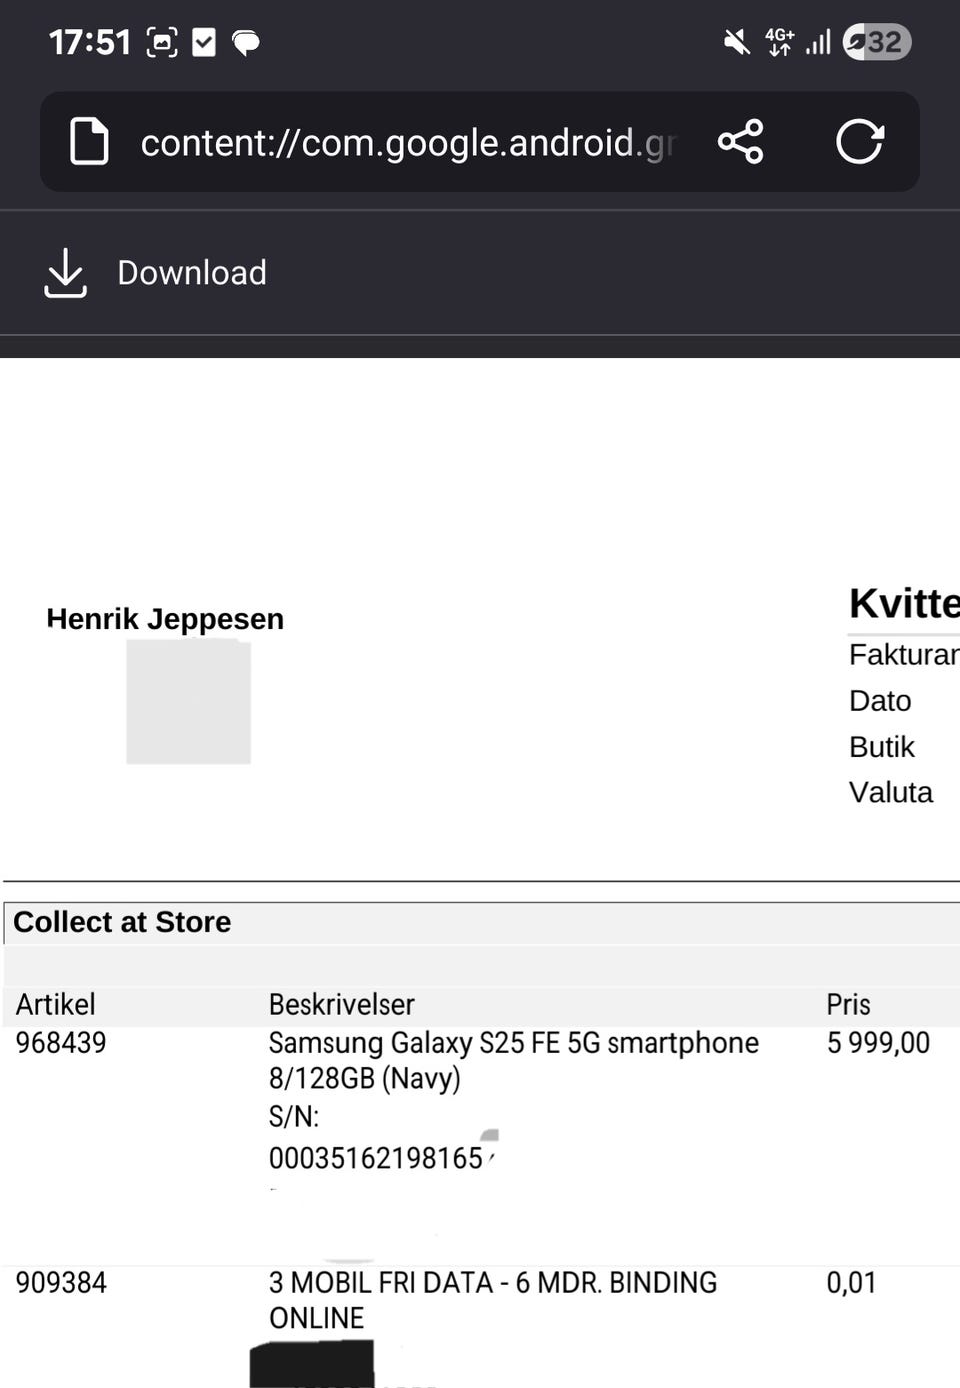Viewport: 960px width, 1388px height.
Task: Tap the Pris column header
Action: pyautogui.click(x=848, y=1005)
